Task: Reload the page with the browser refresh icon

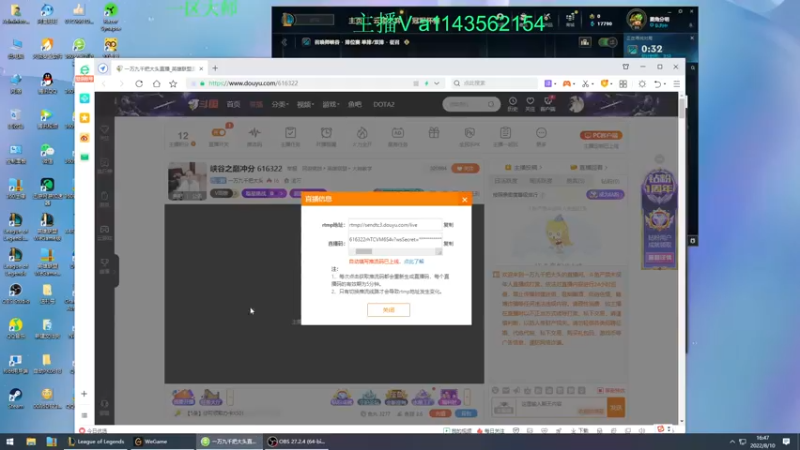Action: coord(139,83)
